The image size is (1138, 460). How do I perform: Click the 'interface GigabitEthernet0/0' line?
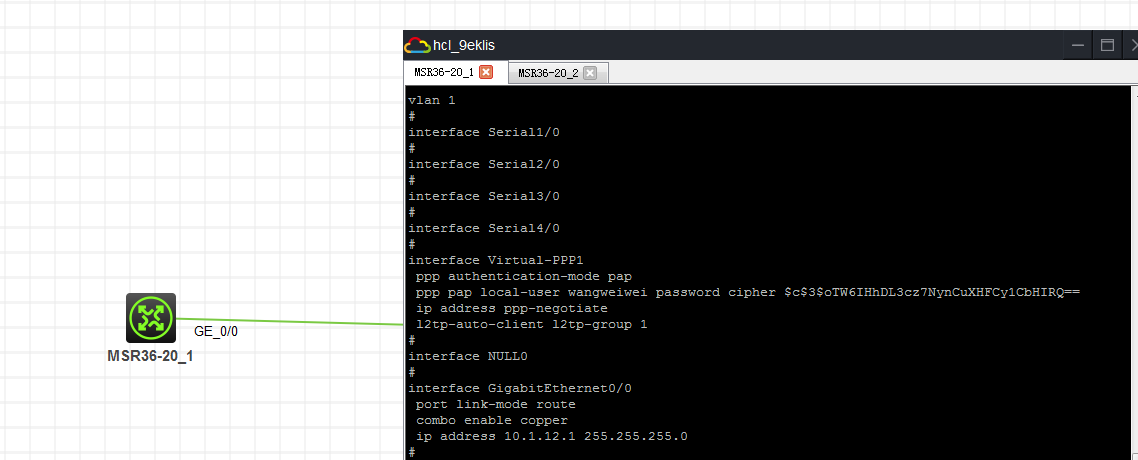(520, 388)
